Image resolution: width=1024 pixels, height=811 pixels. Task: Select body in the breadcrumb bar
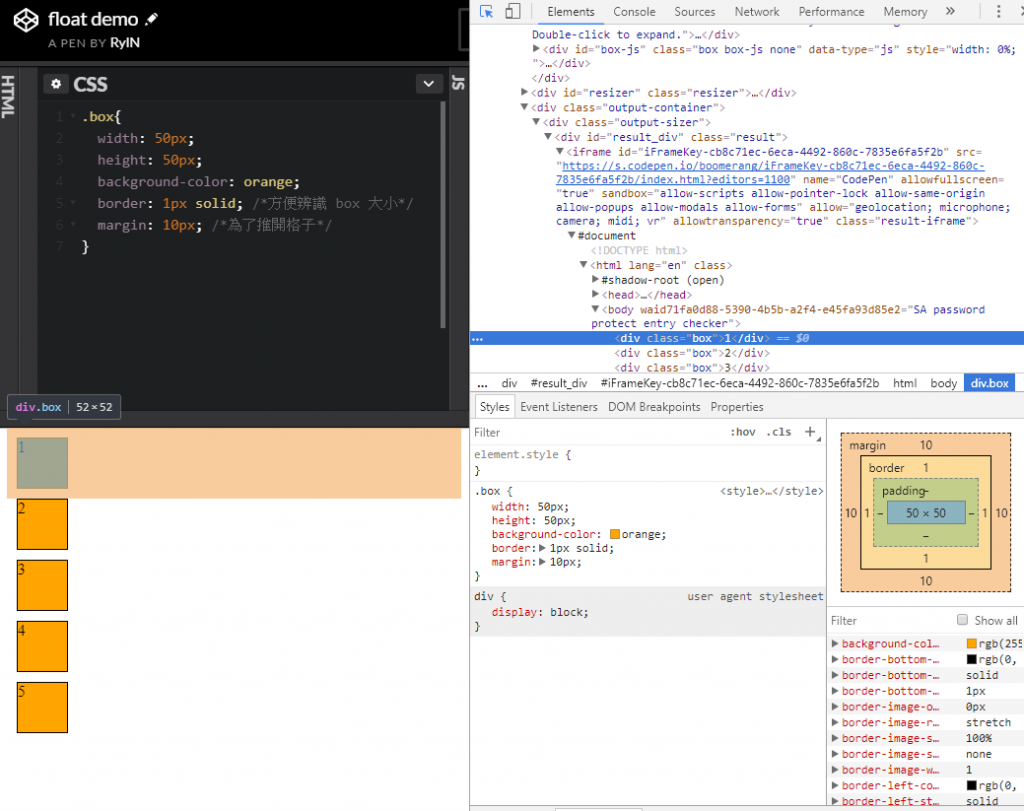[x=944, y=383]
